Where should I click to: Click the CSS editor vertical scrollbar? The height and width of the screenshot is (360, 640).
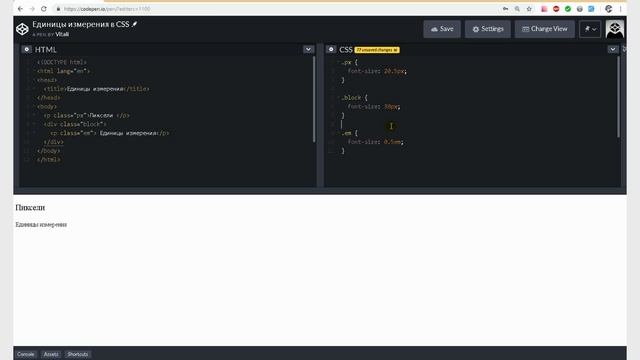618,97
